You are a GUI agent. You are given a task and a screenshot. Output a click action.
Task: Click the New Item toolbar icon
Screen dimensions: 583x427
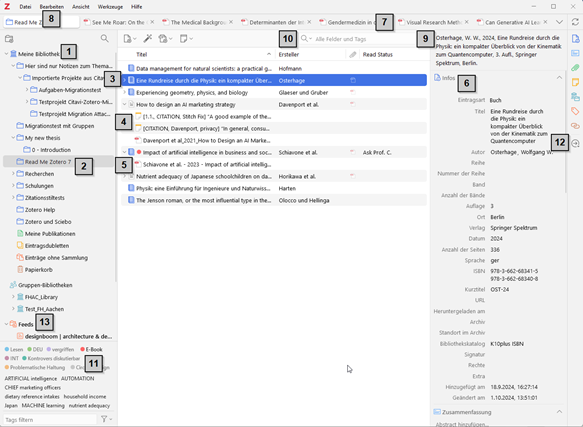click(x=130, y=39)
